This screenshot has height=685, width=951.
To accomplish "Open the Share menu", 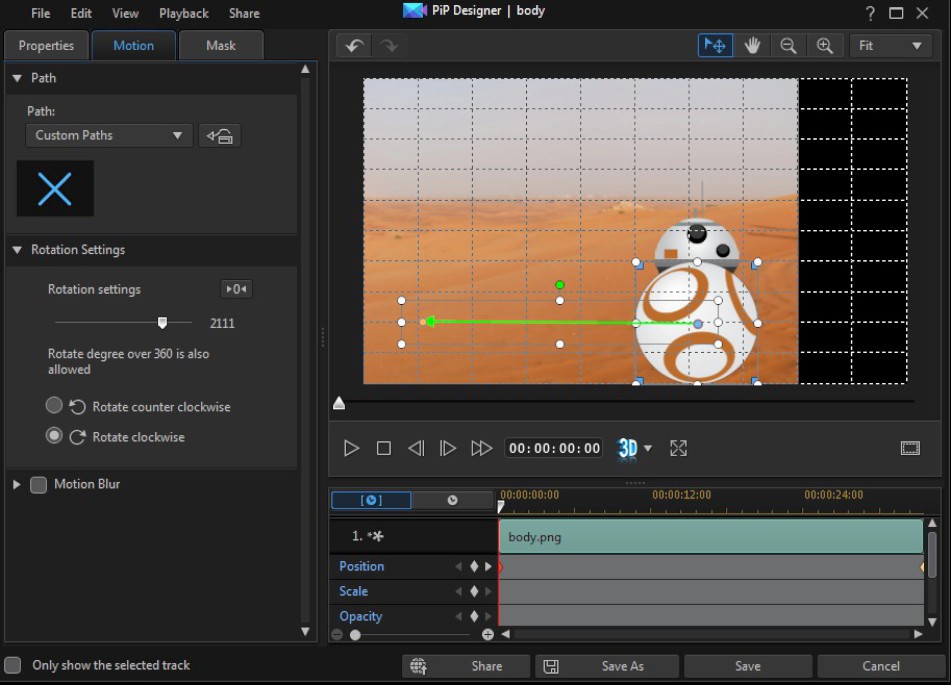I will pyautogui.click(x=244, y=13).
